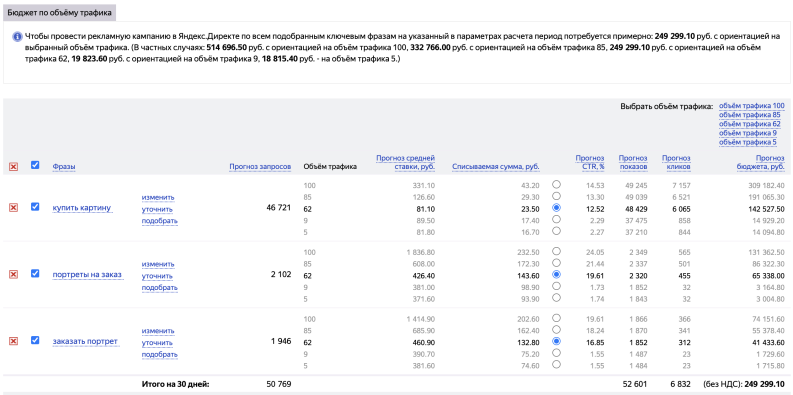Select traffic volume 85 radio for 'купить картину'
This screenshot has height=395, width=793.
click(556, 196)
